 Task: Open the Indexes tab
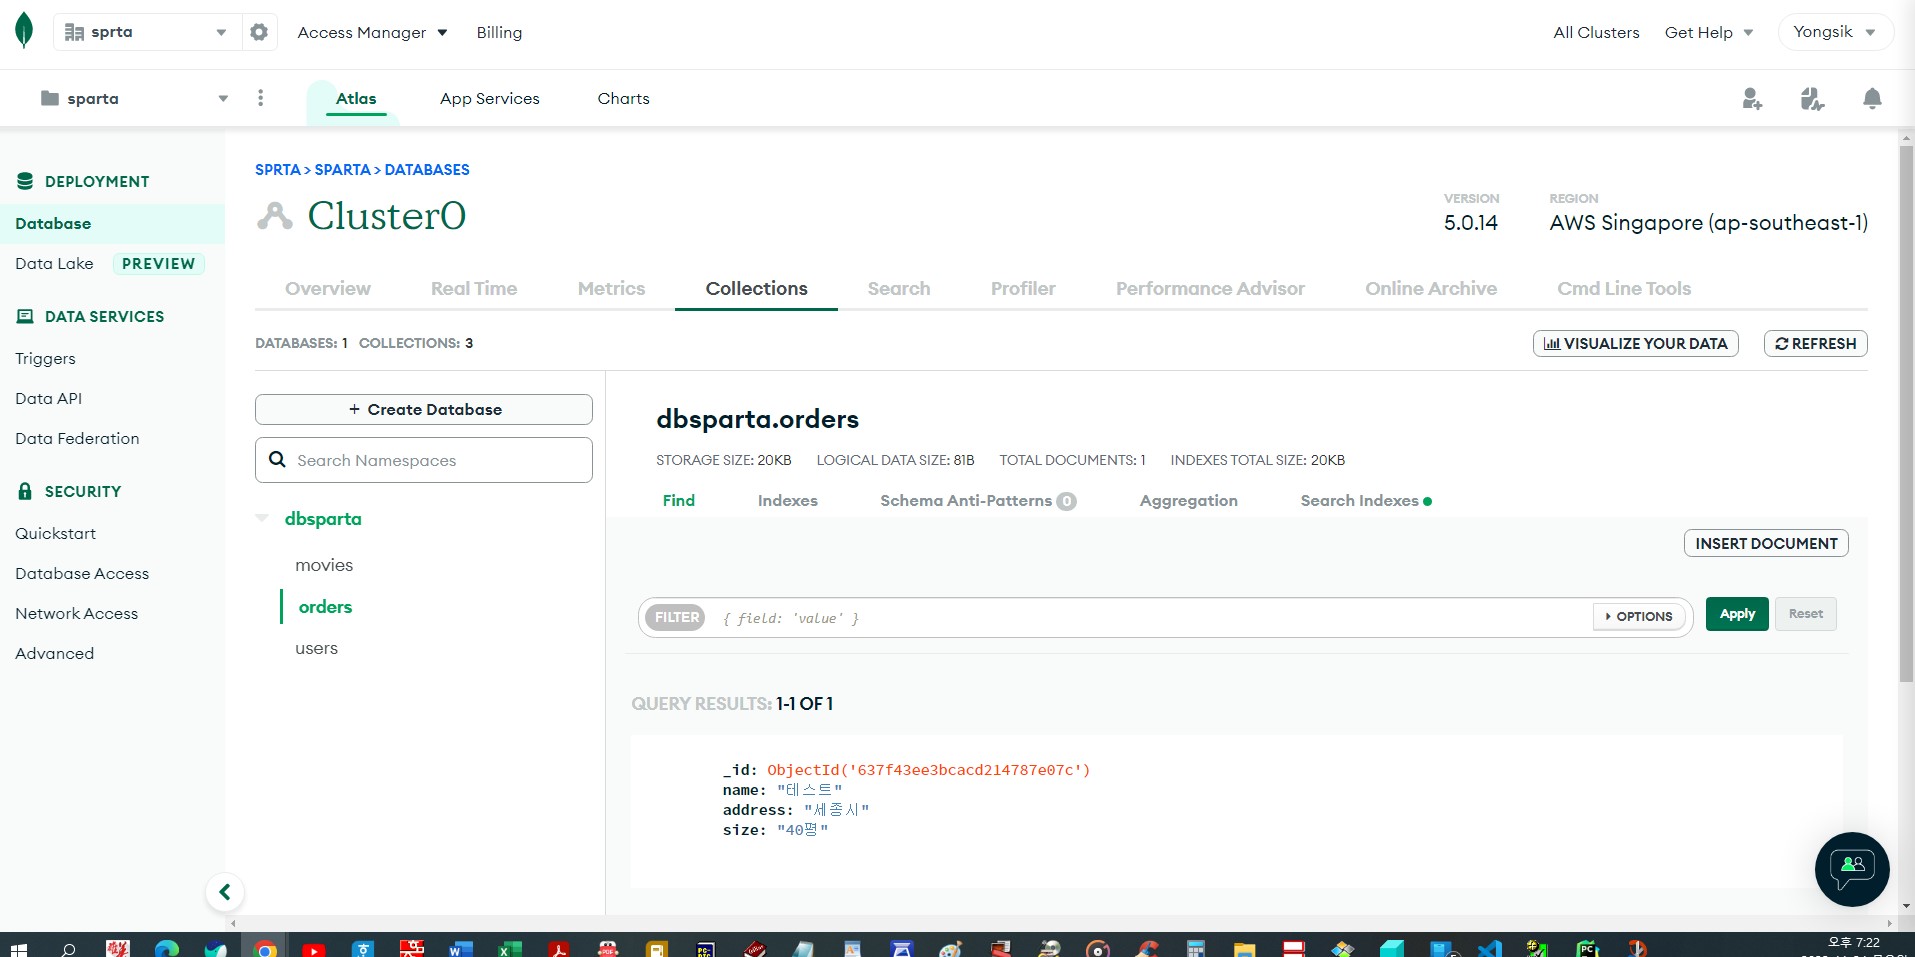pyautogui.click(x=788, y=501)
